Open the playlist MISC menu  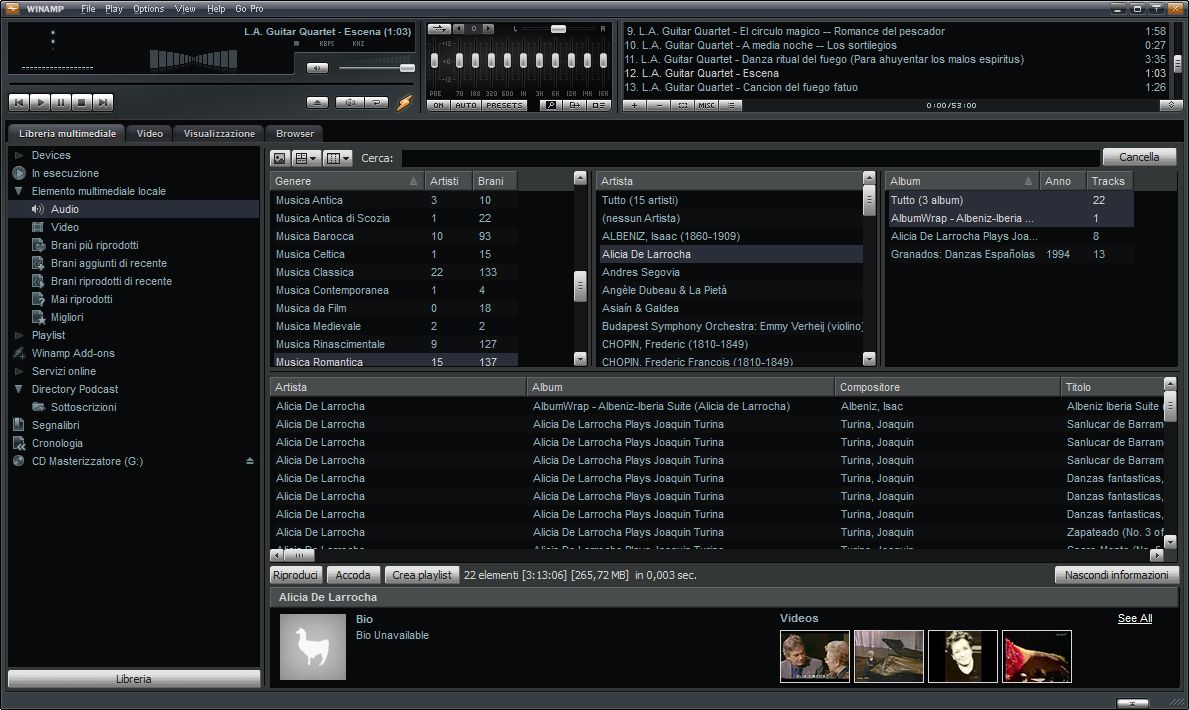[706, 105]
